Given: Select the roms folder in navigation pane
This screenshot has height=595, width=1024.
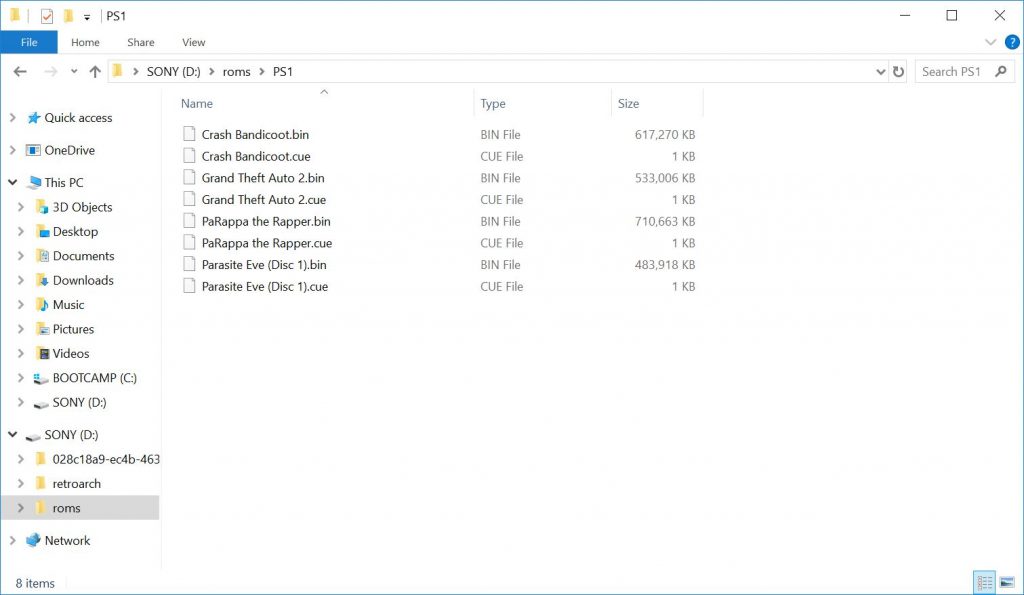Looking at the screenshot, I should pyautogui.click(x=67, y=508).
